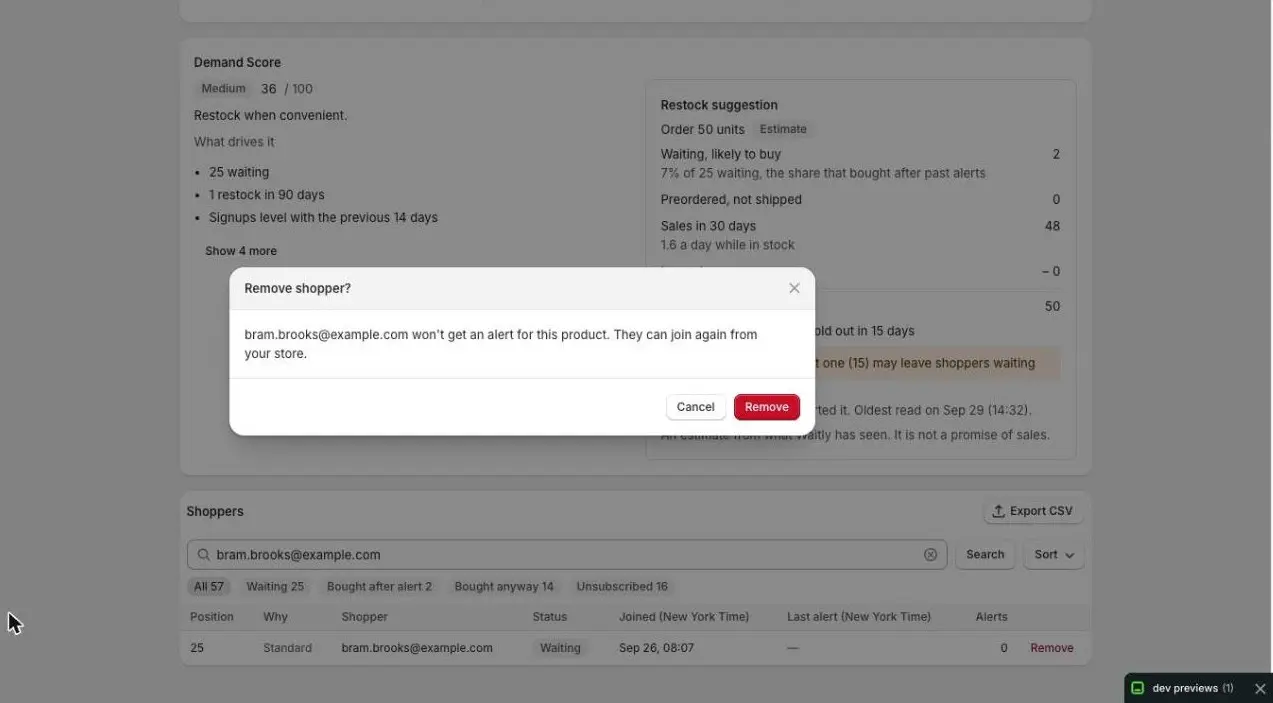This screenshot has height=703, width=1273.
Task: Click the Waiting status badge in row
Action: coord(560,648)
